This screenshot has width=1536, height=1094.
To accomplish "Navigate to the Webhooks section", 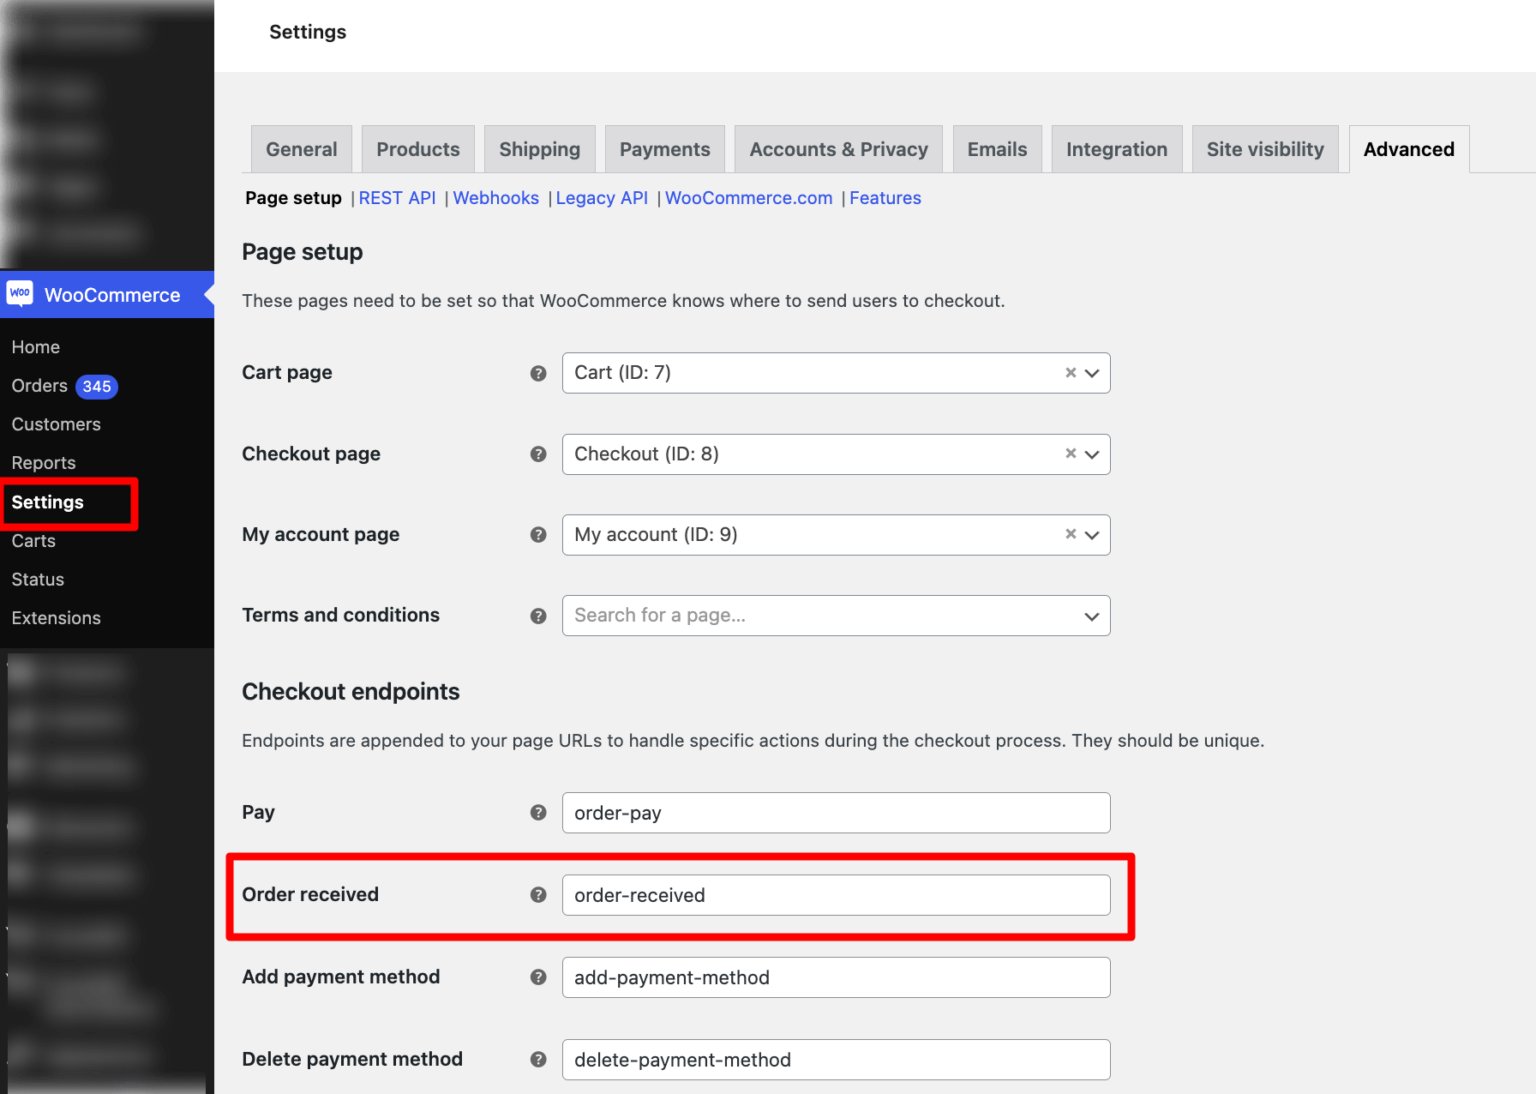I will (x=496, y=197).
